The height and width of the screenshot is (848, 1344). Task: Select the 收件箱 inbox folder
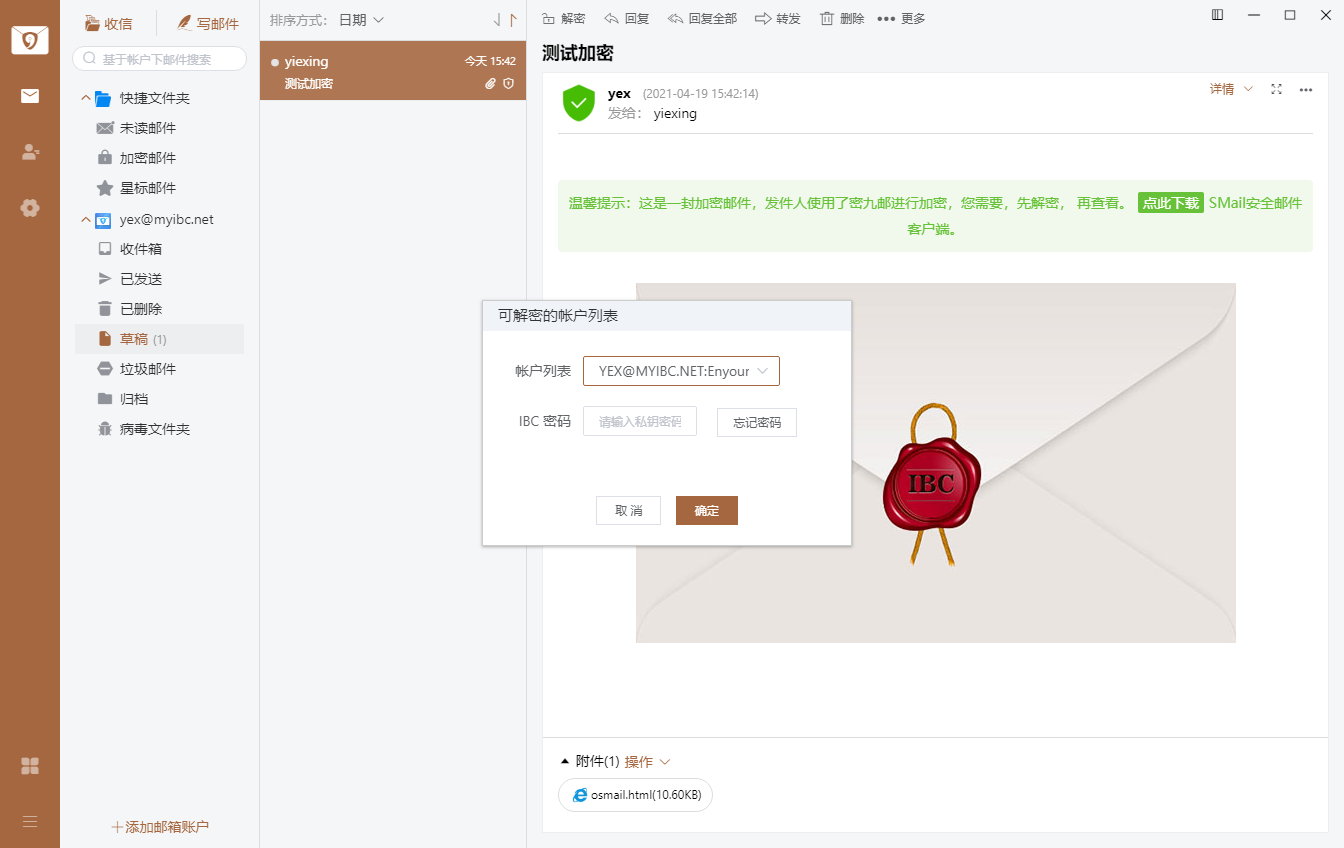(x=141, y=249)
